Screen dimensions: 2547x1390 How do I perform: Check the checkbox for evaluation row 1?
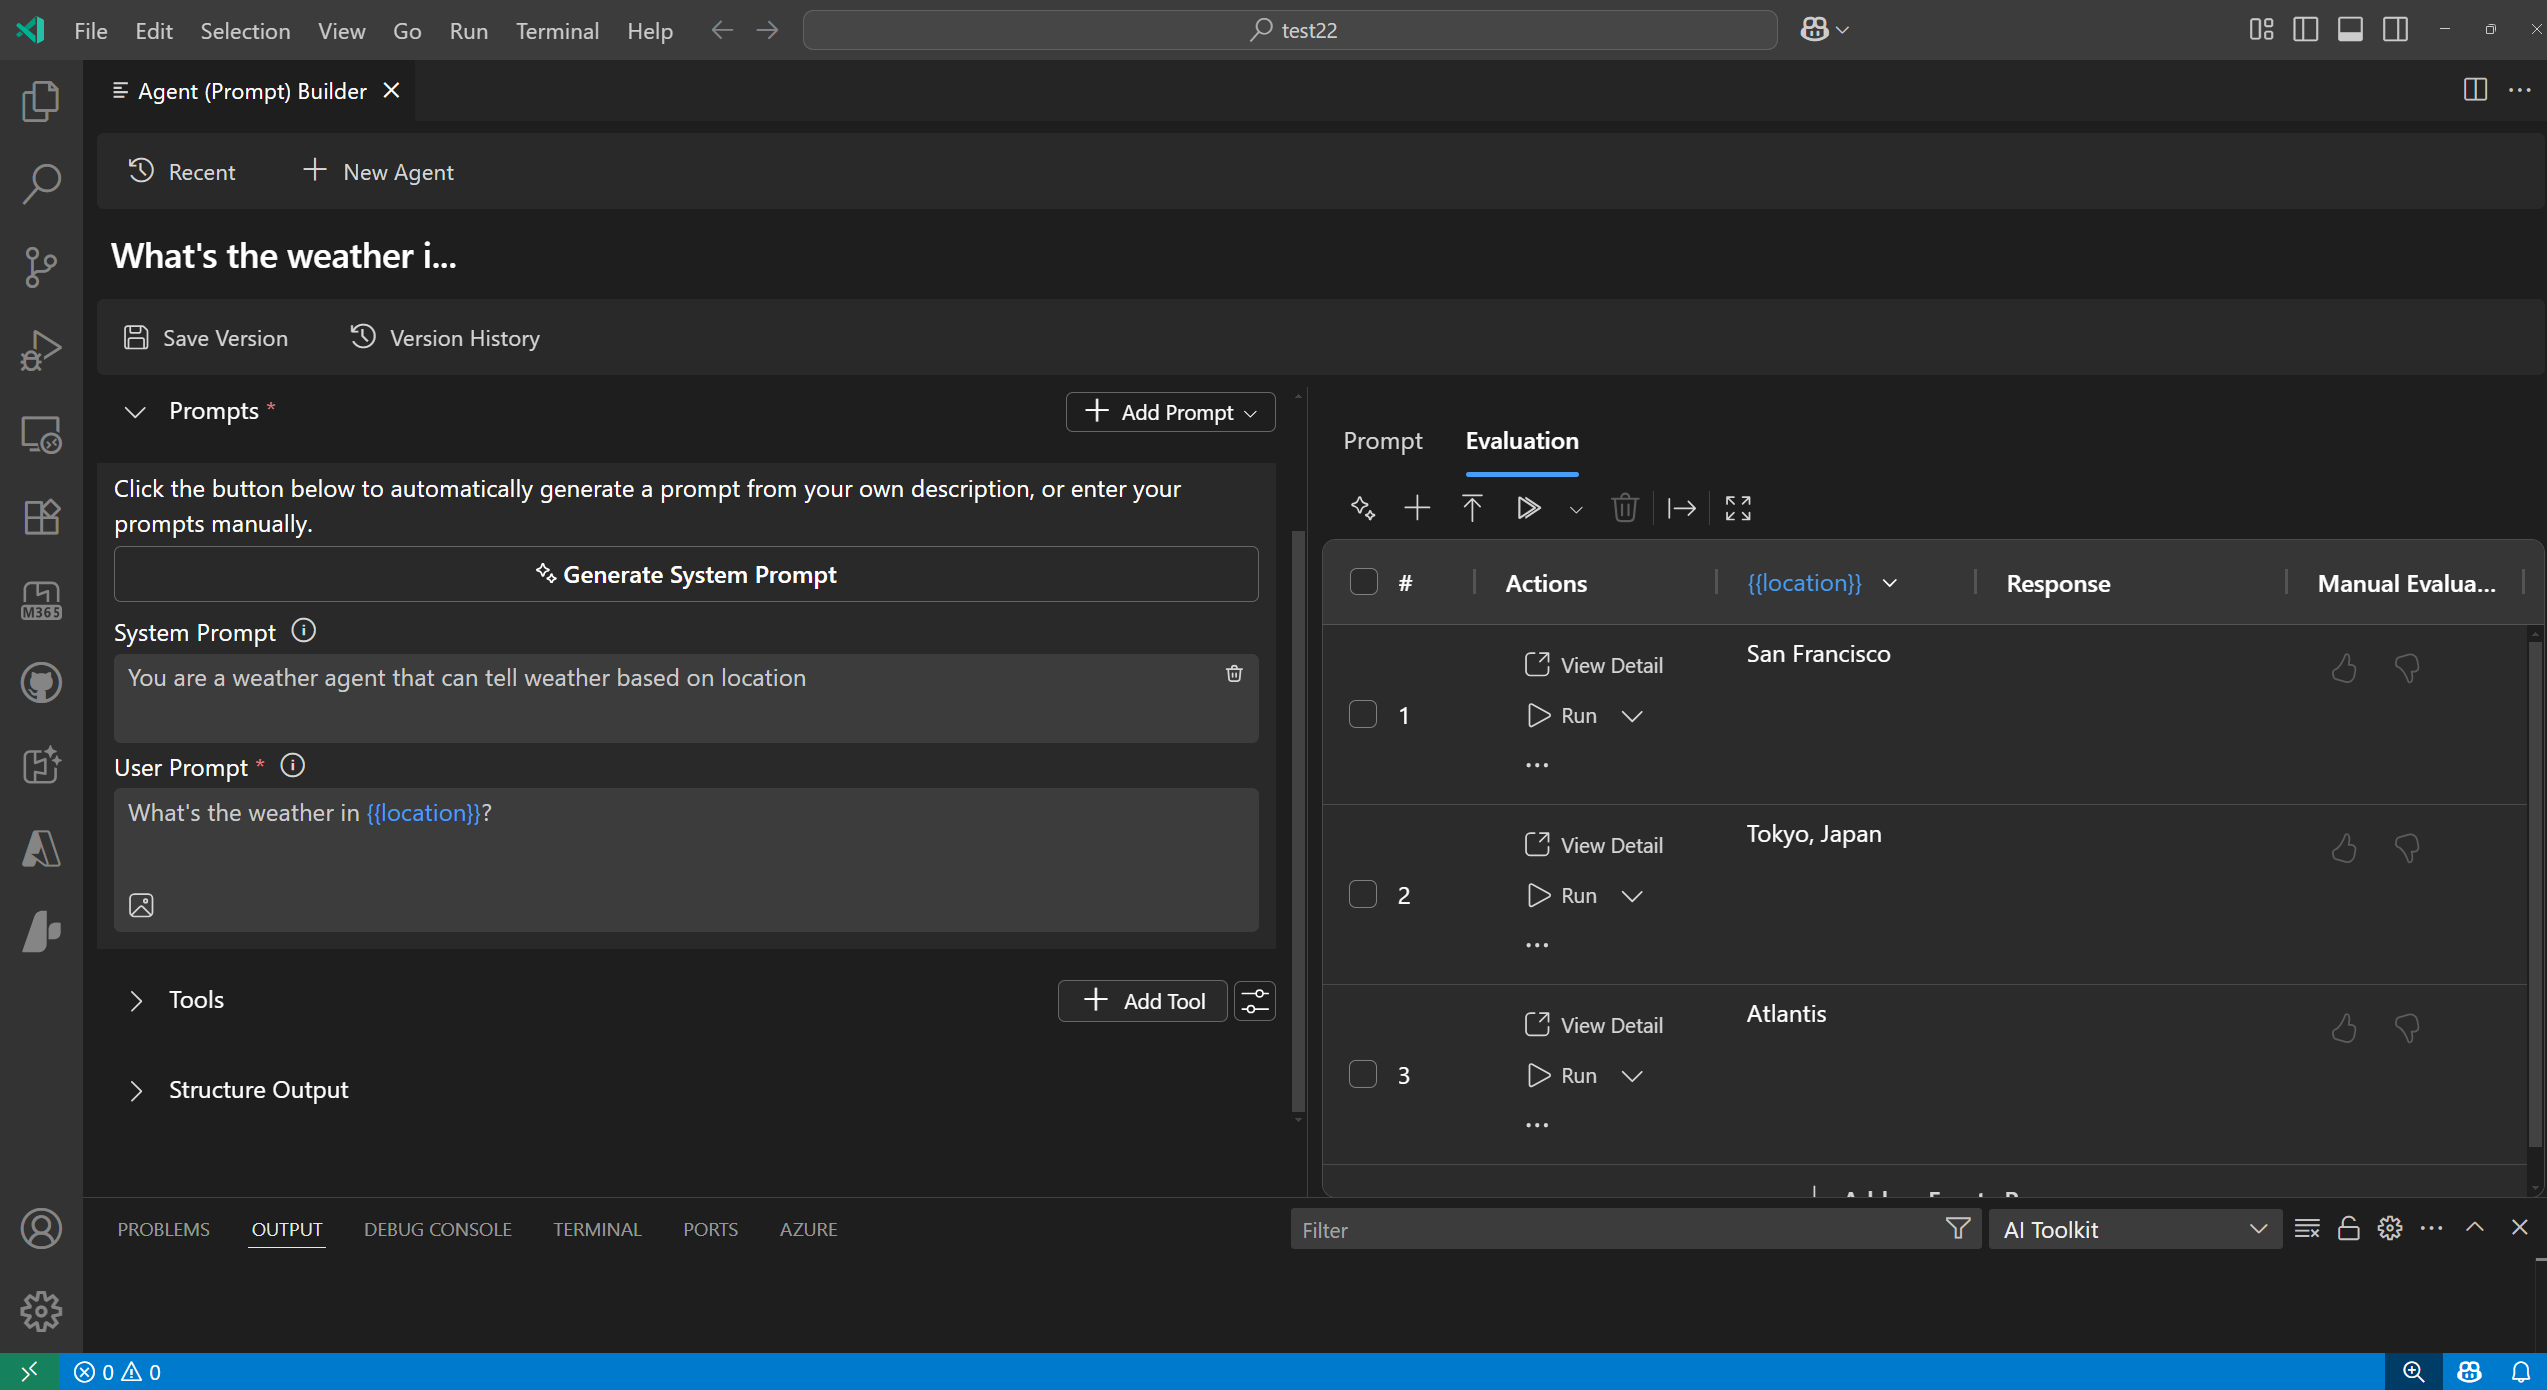pyautogui.click(x=1363, y=714)
